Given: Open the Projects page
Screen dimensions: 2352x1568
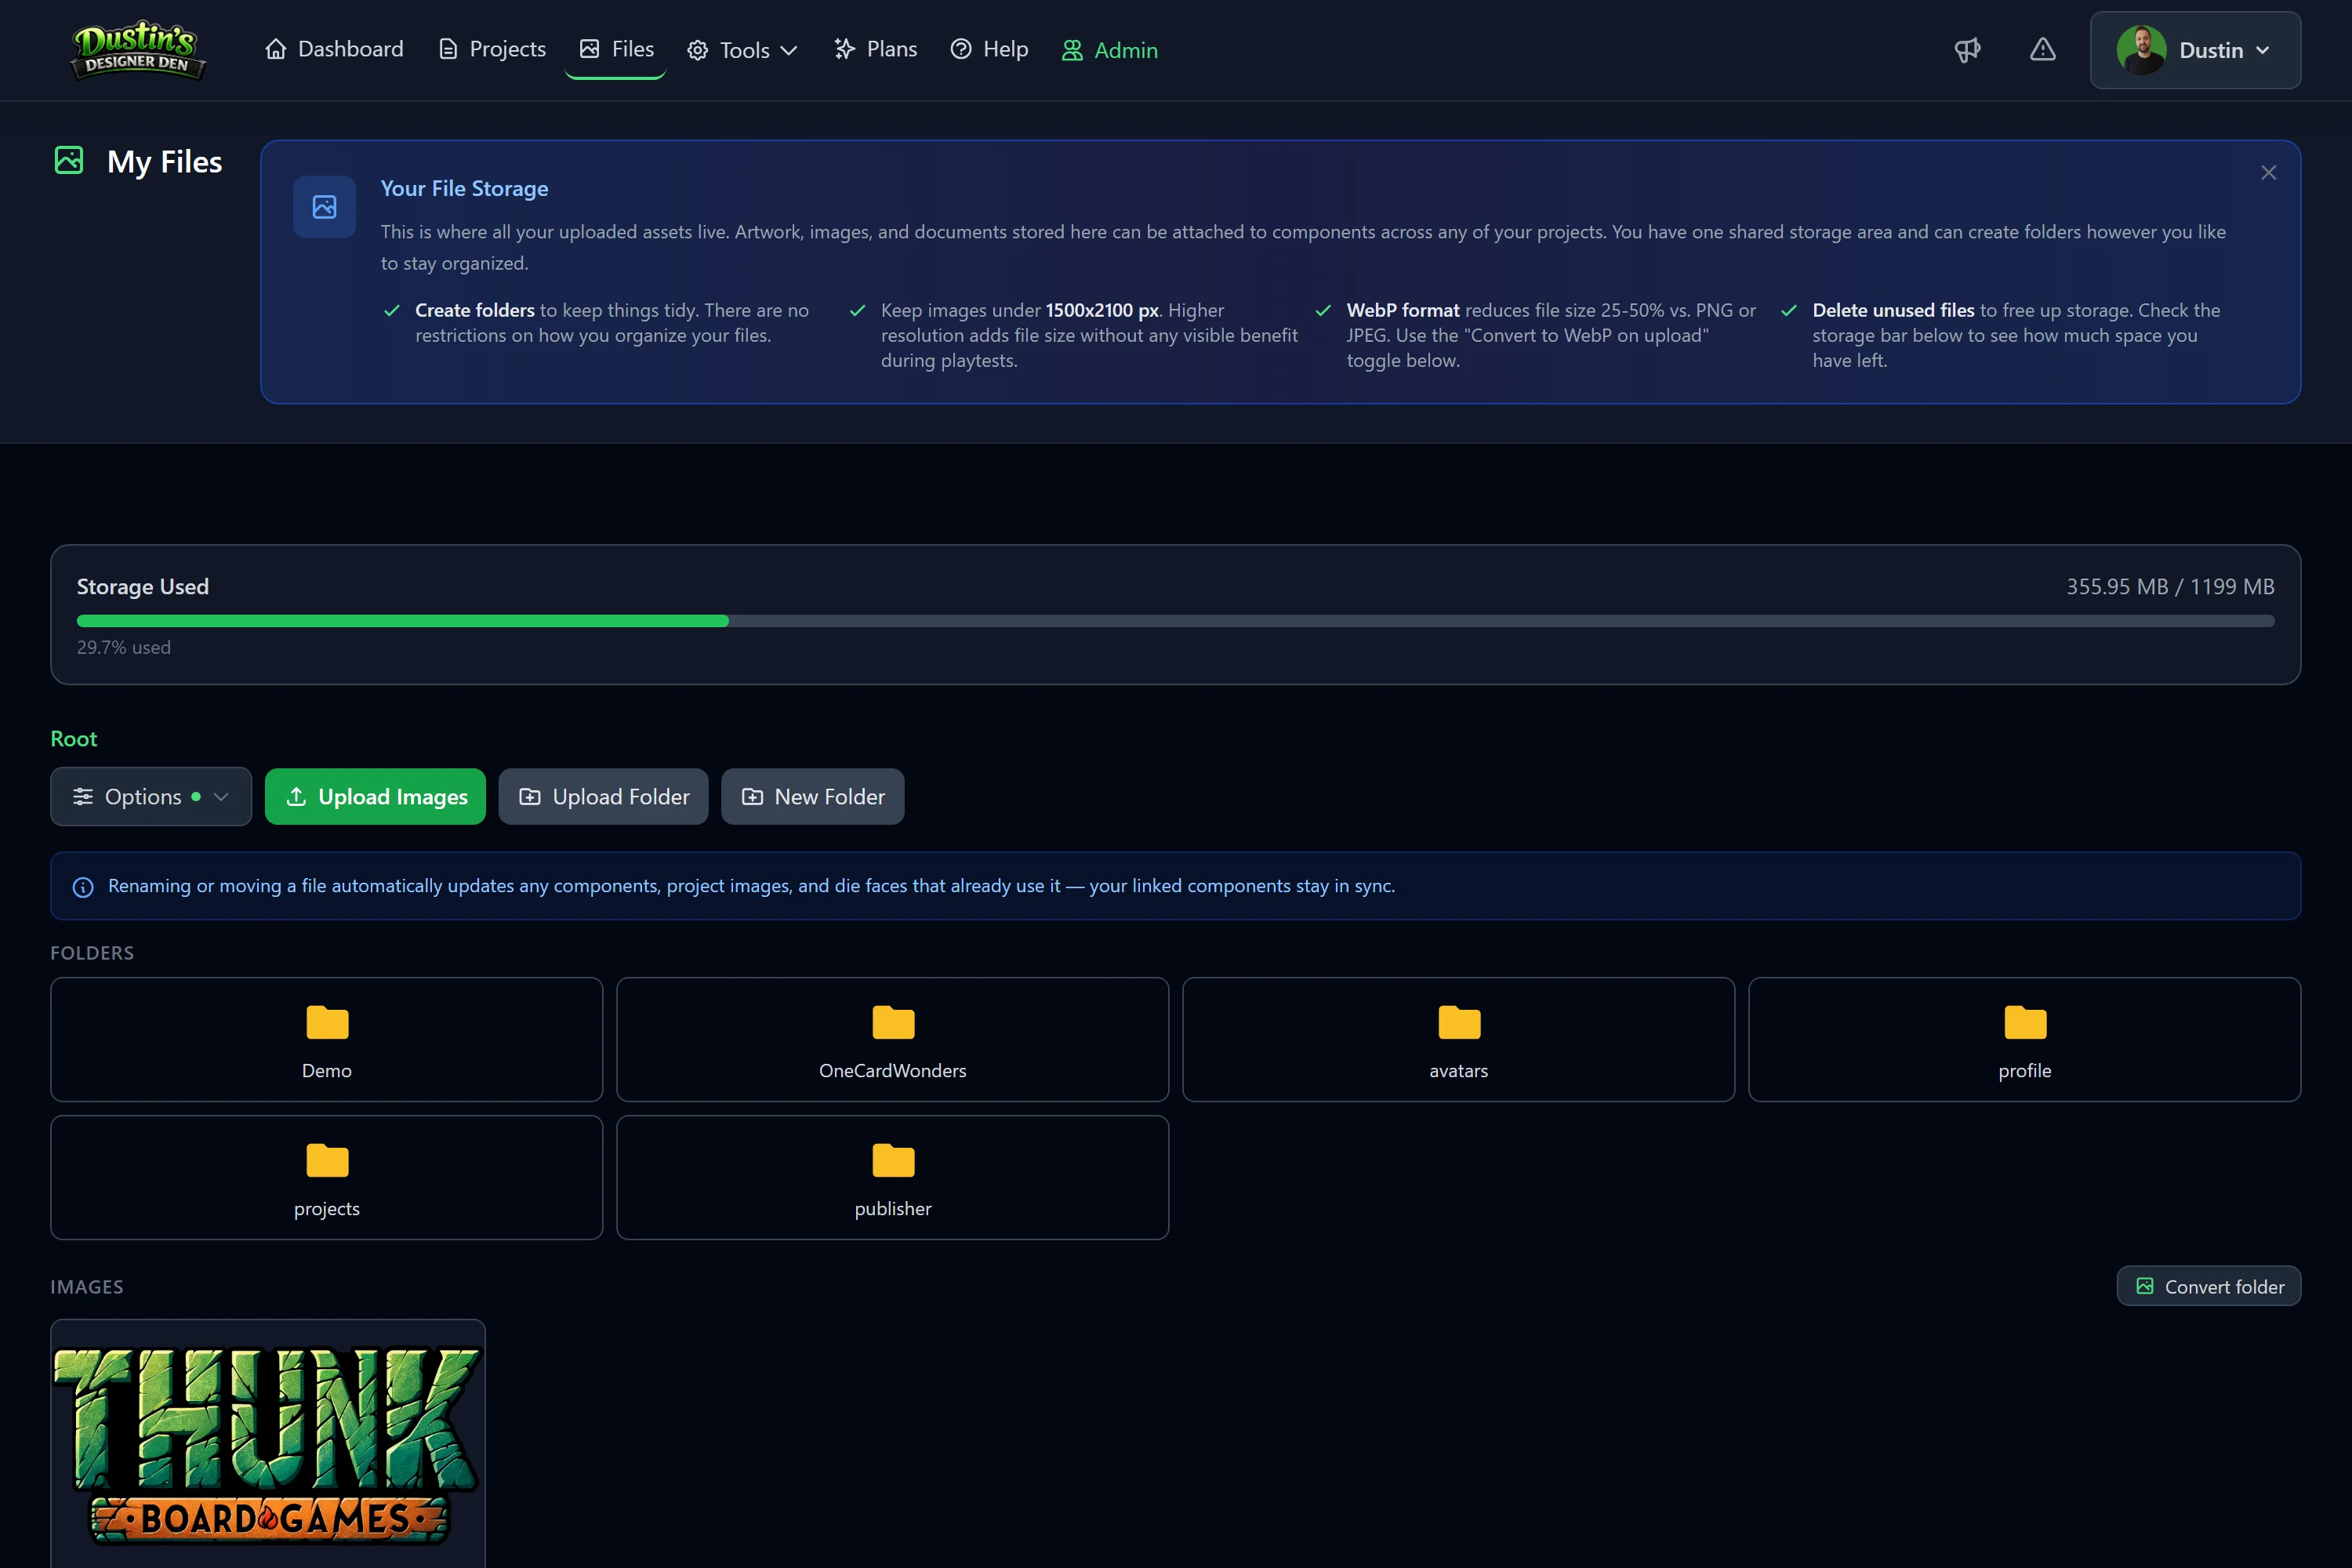Looking at the screenshot, I should 492,49.
